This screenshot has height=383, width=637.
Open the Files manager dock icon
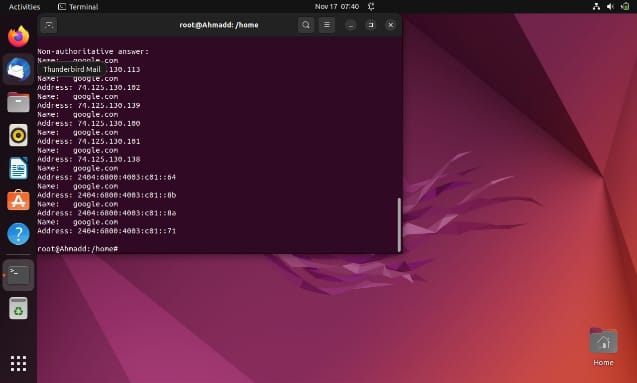coord(18,102)
